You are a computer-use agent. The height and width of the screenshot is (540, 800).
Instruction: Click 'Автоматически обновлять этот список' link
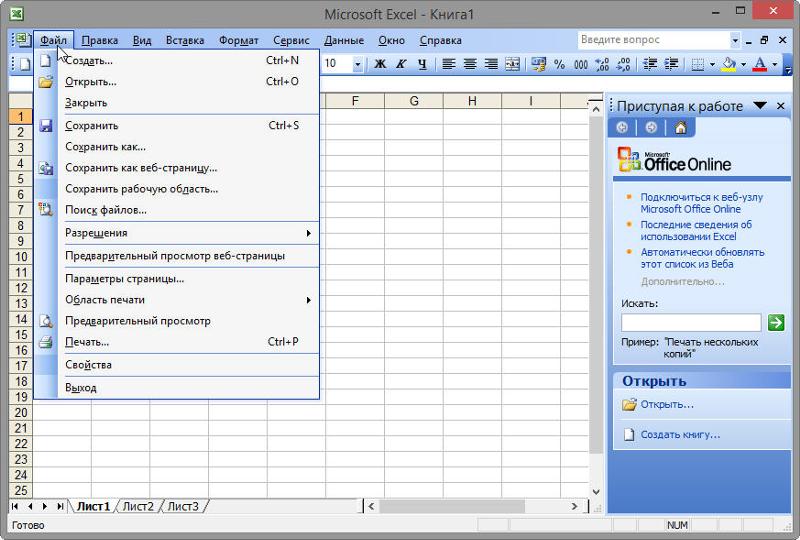coord(703,258)
